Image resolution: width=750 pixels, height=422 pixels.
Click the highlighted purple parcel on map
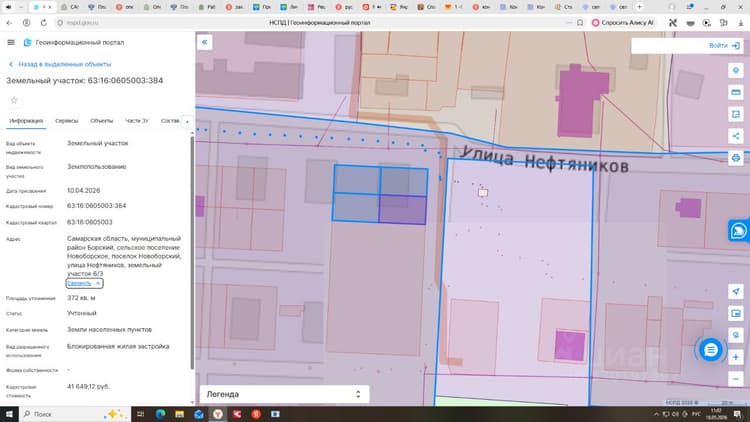tap(402, 210)
